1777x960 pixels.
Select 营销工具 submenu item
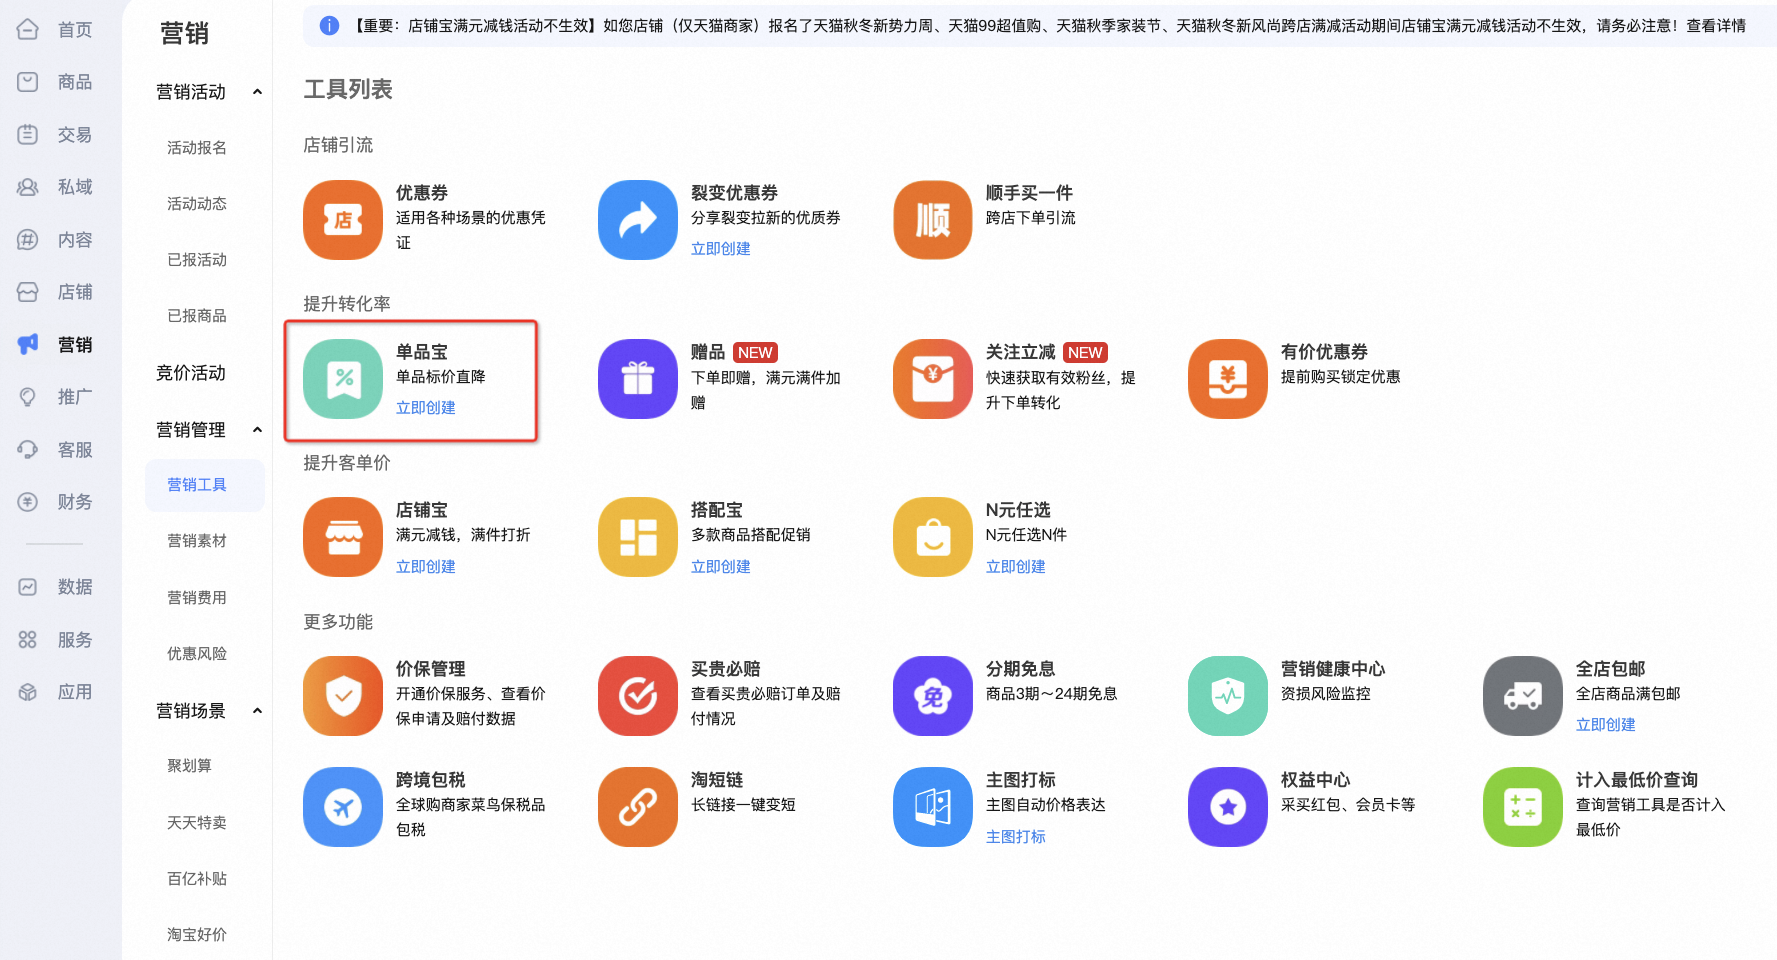click(x=205, y=485)
